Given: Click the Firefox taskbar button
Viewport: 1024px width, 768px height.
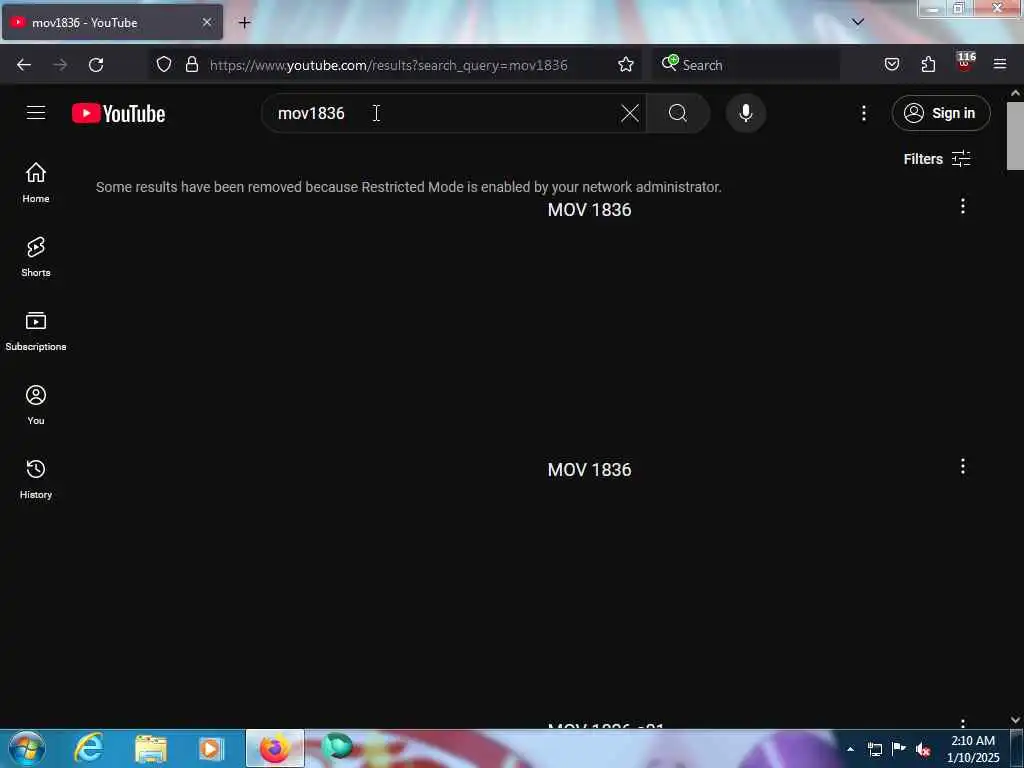Looking at the screenshot, I should (275, 748).
